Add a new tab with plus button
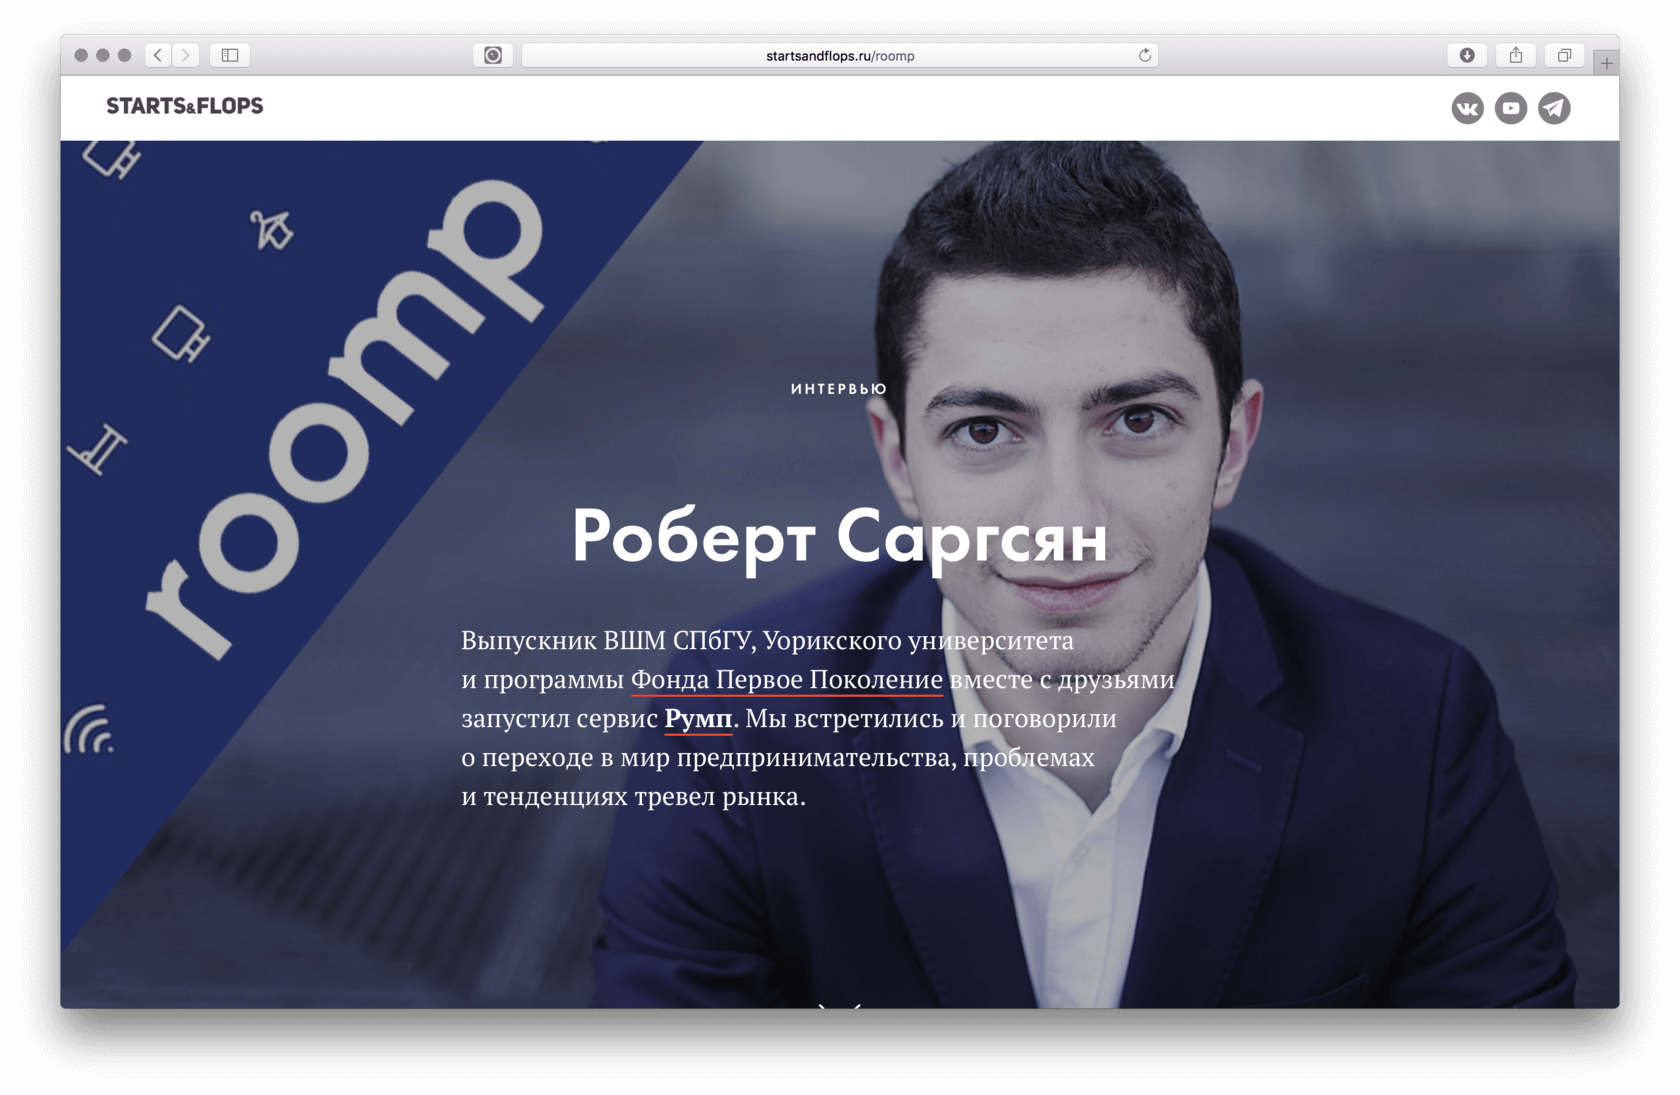 (1606, 62)
